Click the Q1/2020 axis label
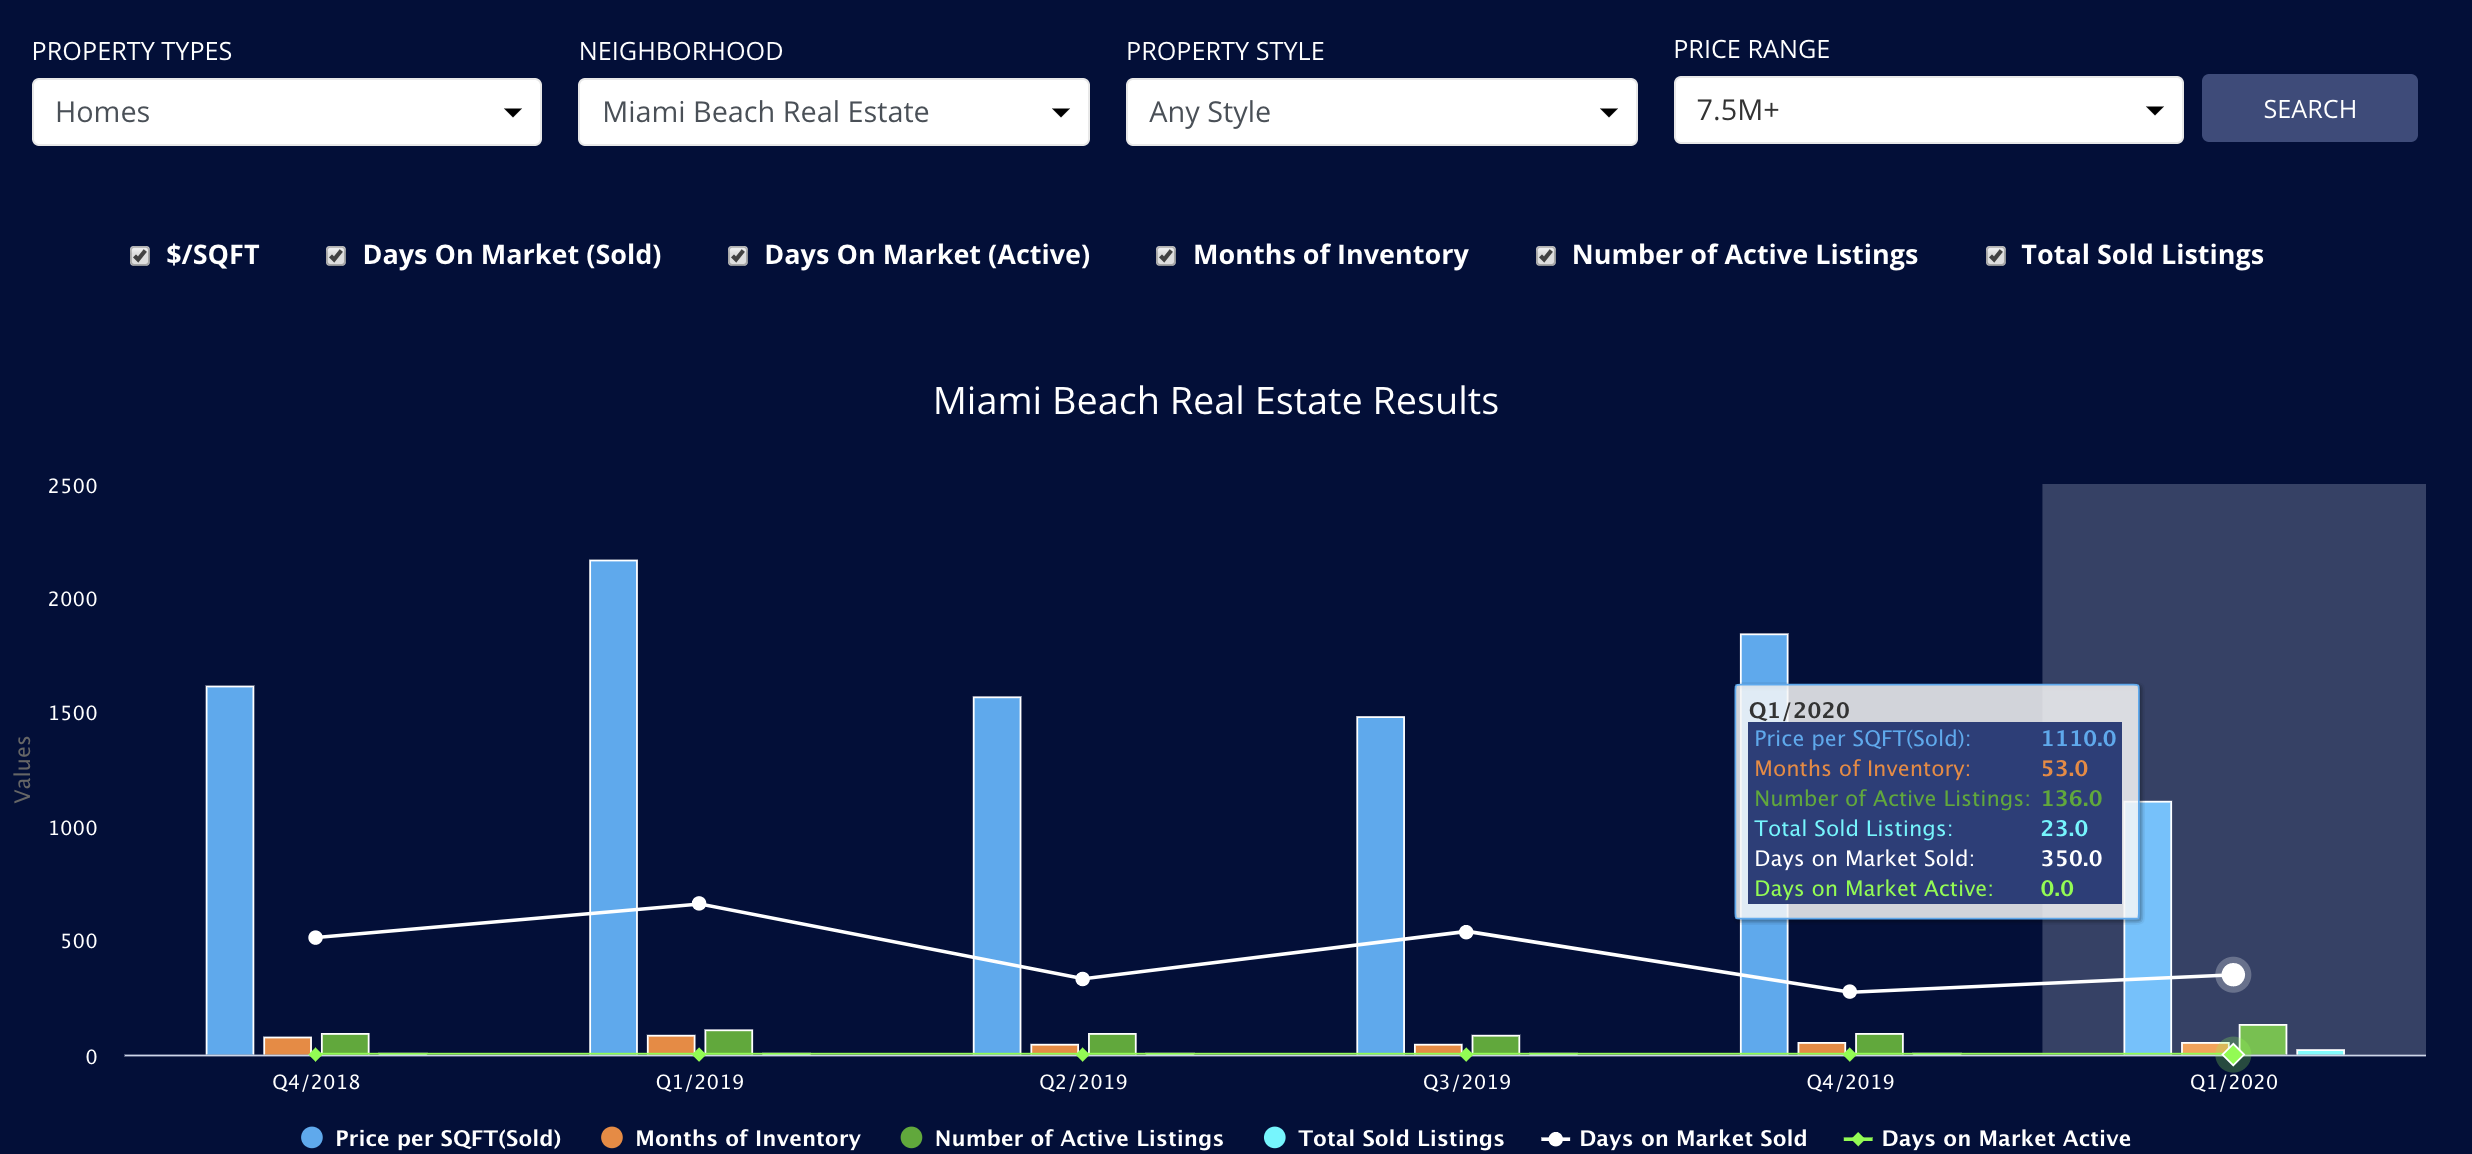 (x=2233, y=1082)
